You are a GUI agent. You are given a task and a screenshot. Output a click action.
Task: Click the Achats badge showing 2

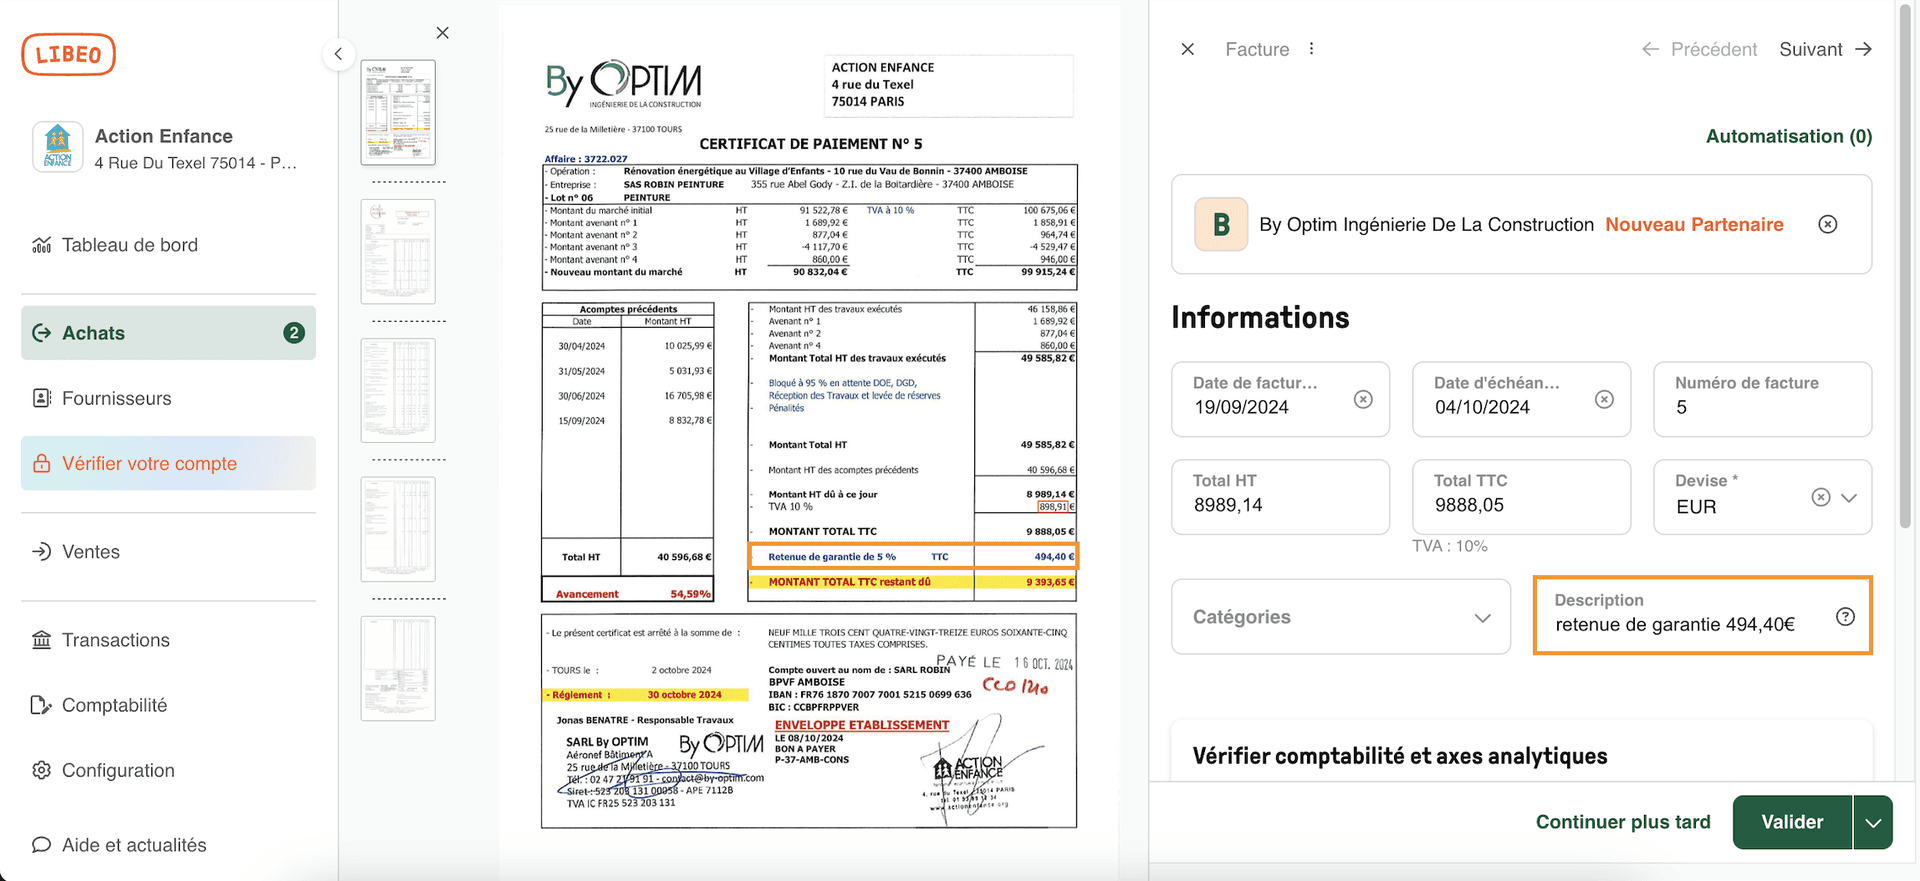[x=294, y=333]
